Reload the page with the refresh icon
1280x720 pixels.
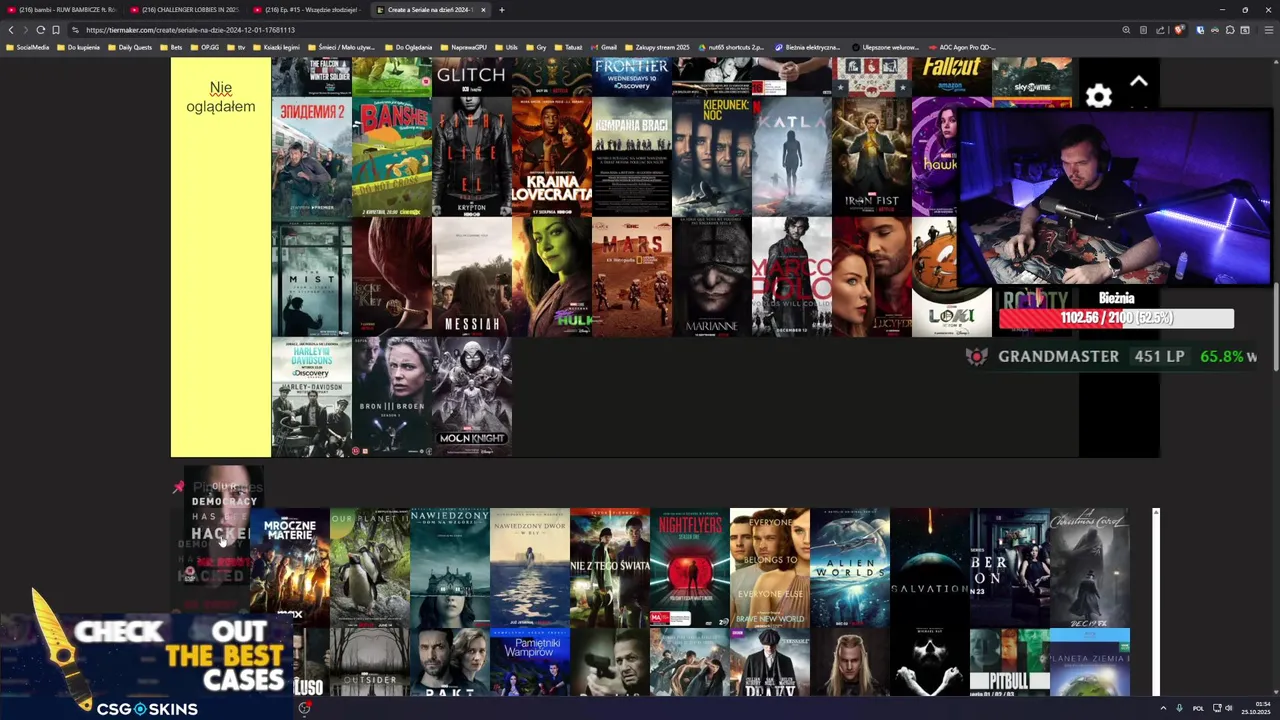[x=40, y=30]
